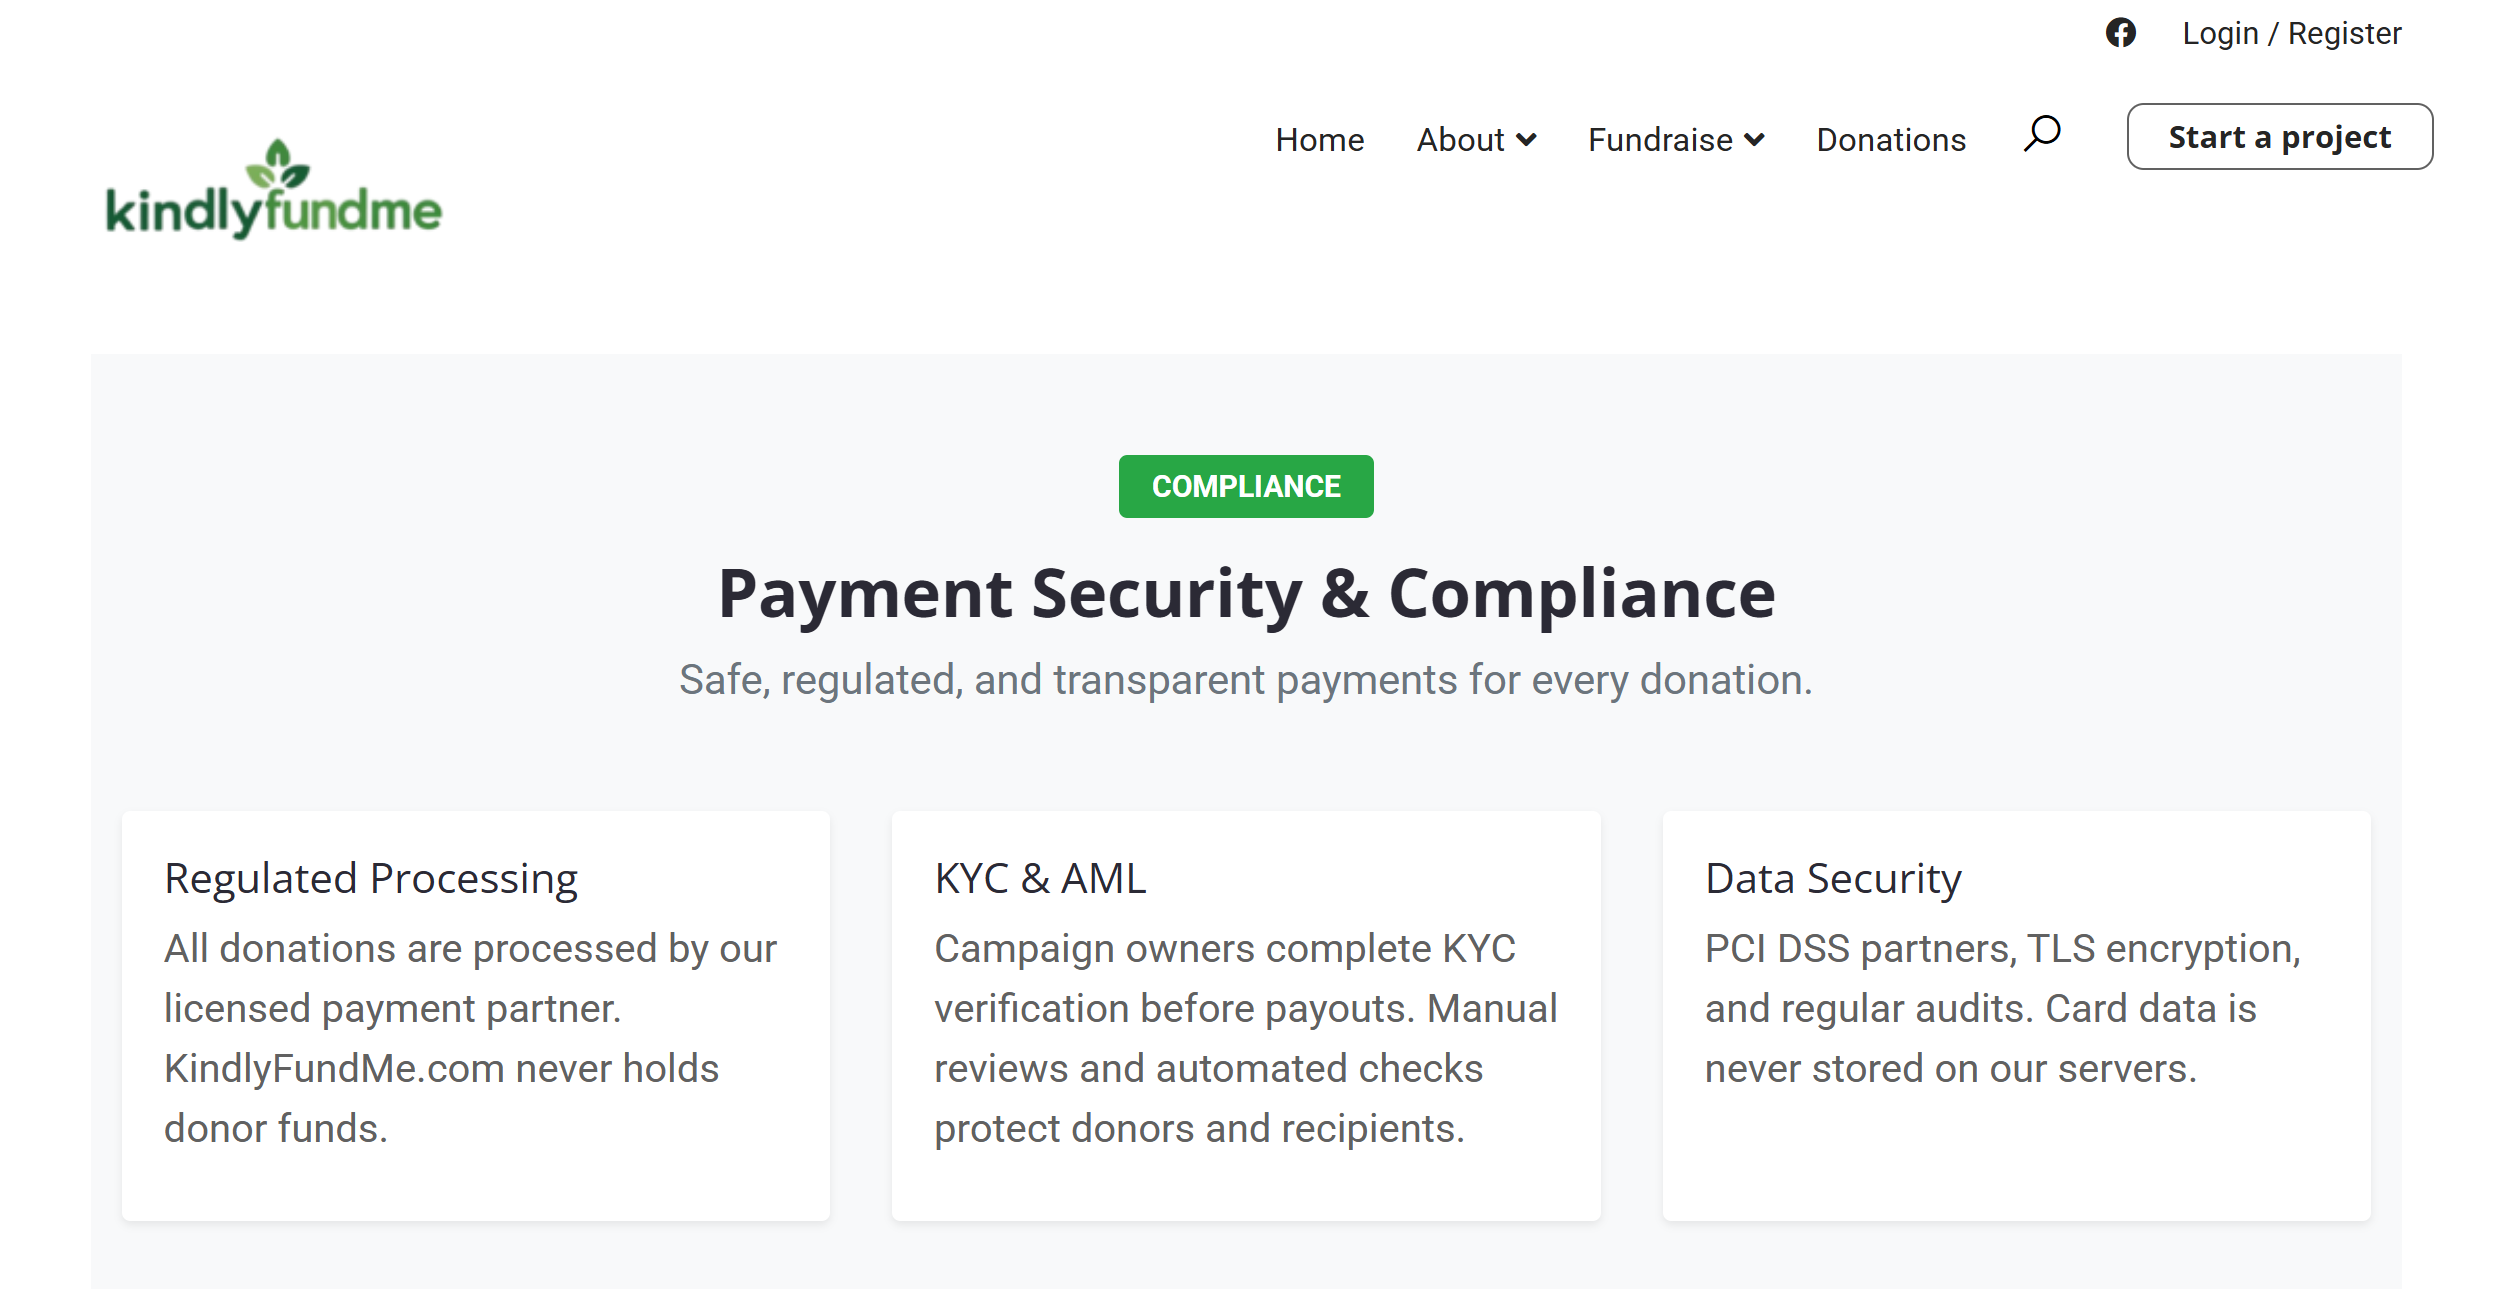
Task: Click the green COMPLIANCE badge
Action: [1245, 487]
